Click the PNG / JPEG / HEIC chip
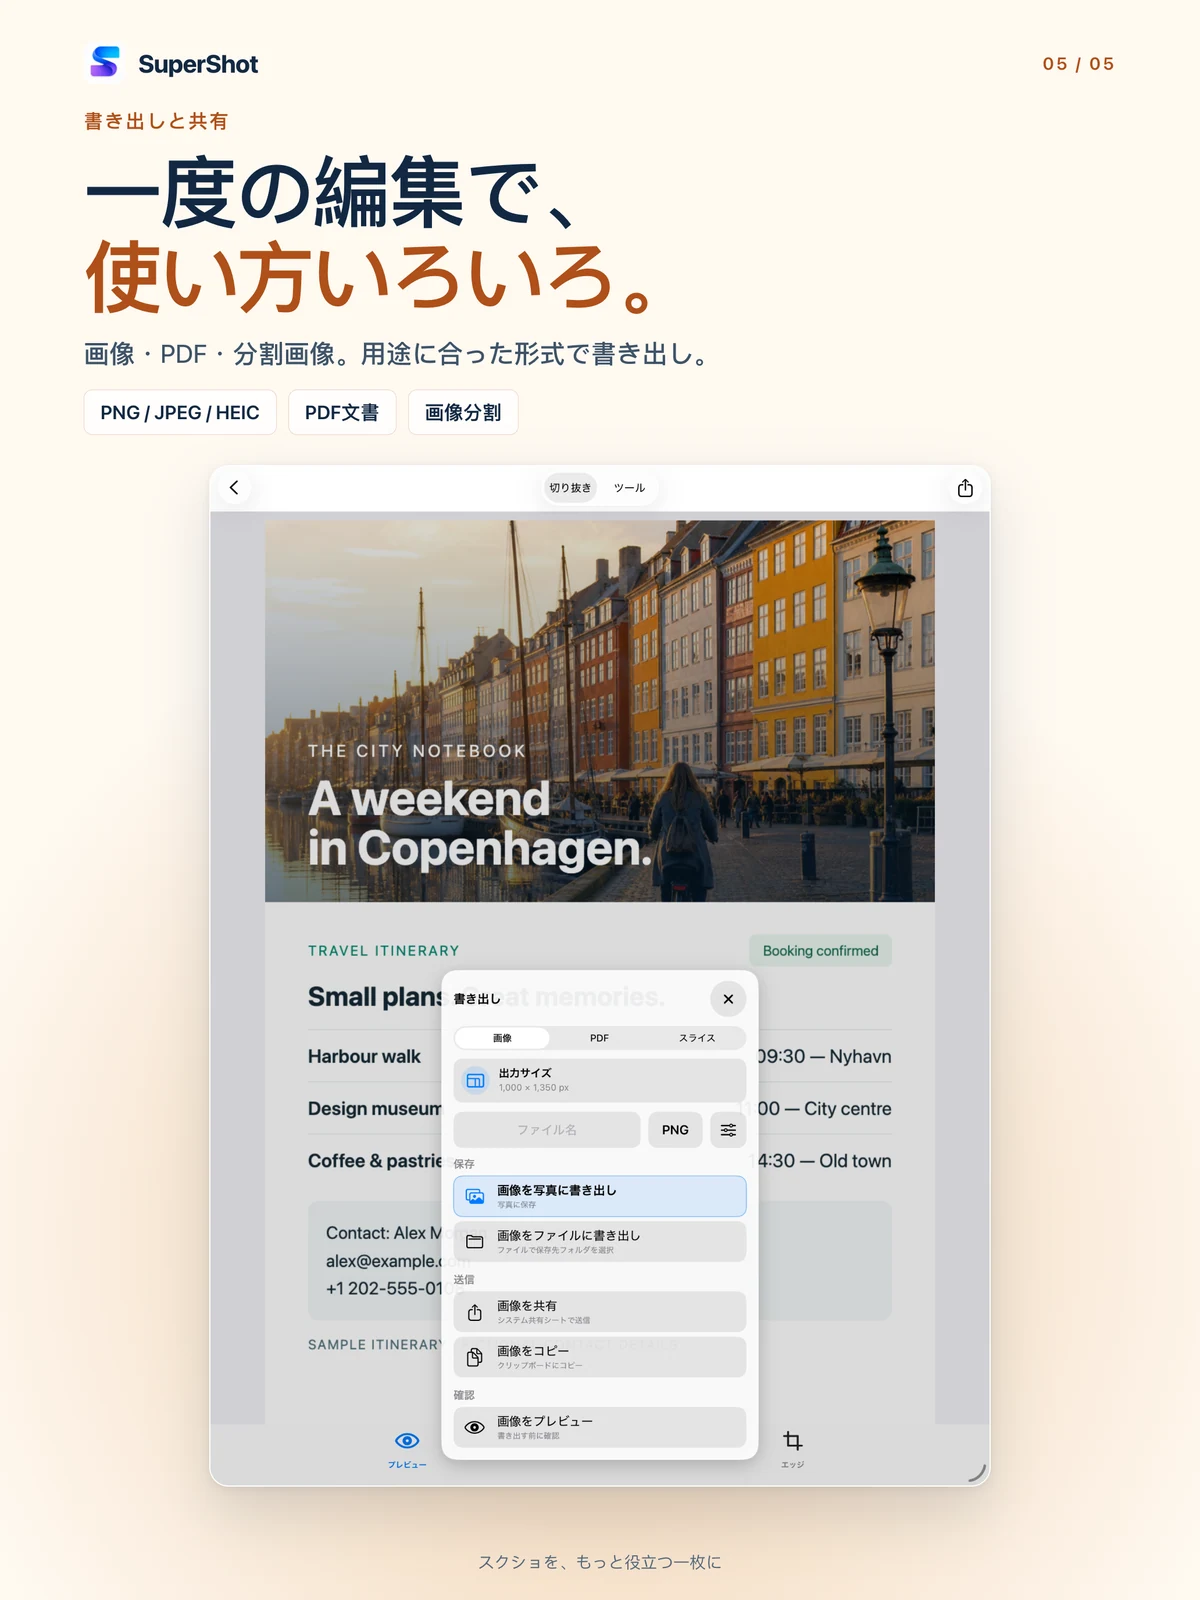This screenshot has width=1200, height=1600. point(180,412)
